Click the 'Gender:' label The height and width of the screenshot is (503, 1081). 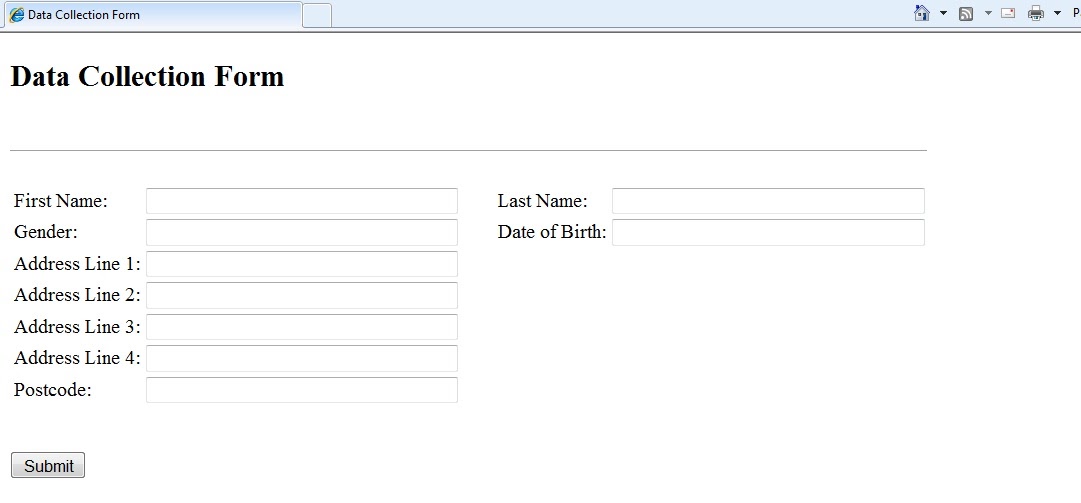46,232
